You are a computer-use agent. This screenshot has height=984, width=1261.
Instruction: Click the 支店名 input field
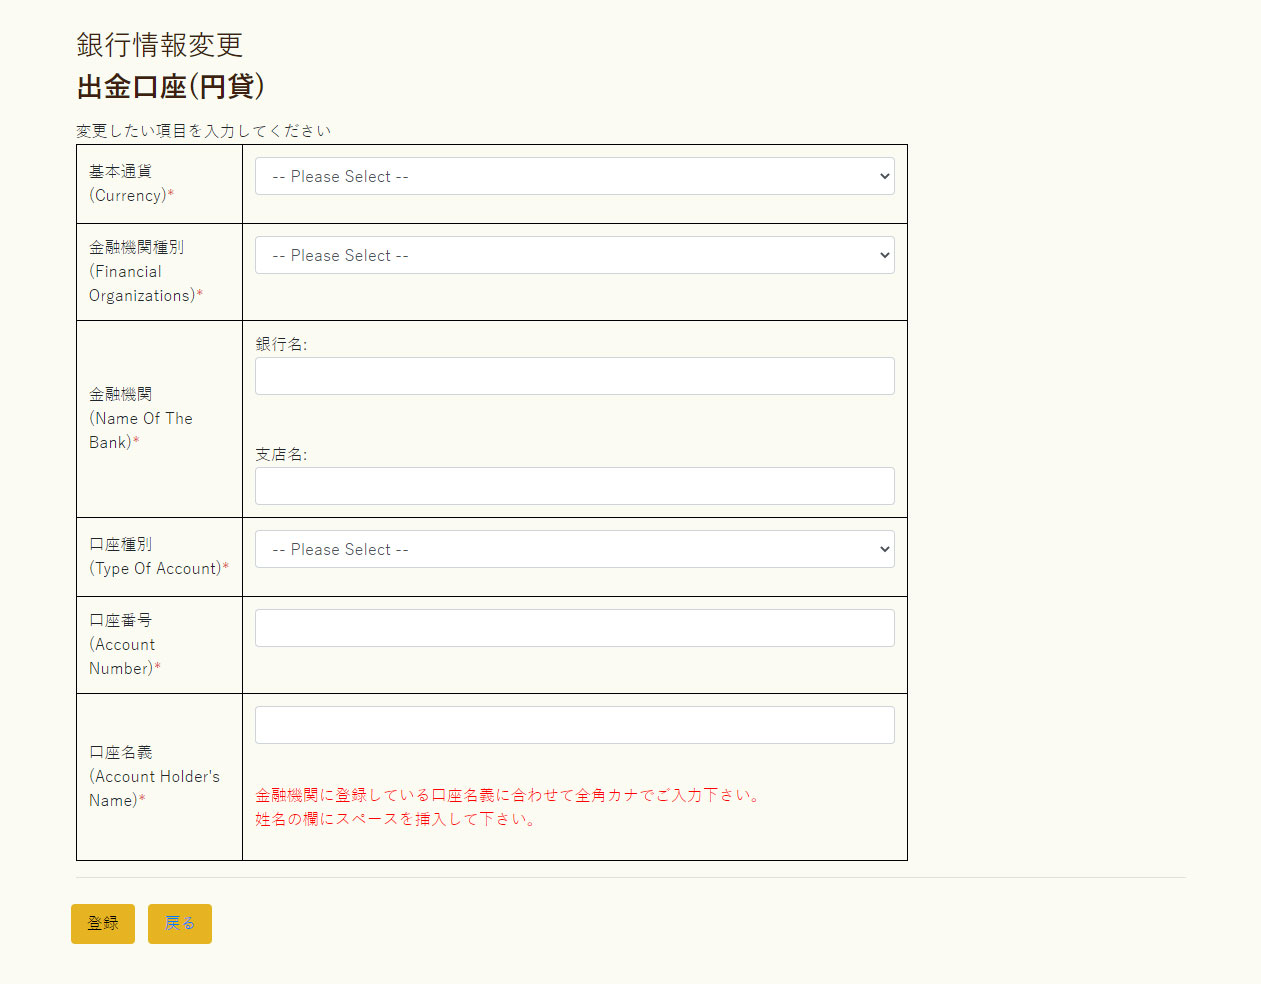575,486
